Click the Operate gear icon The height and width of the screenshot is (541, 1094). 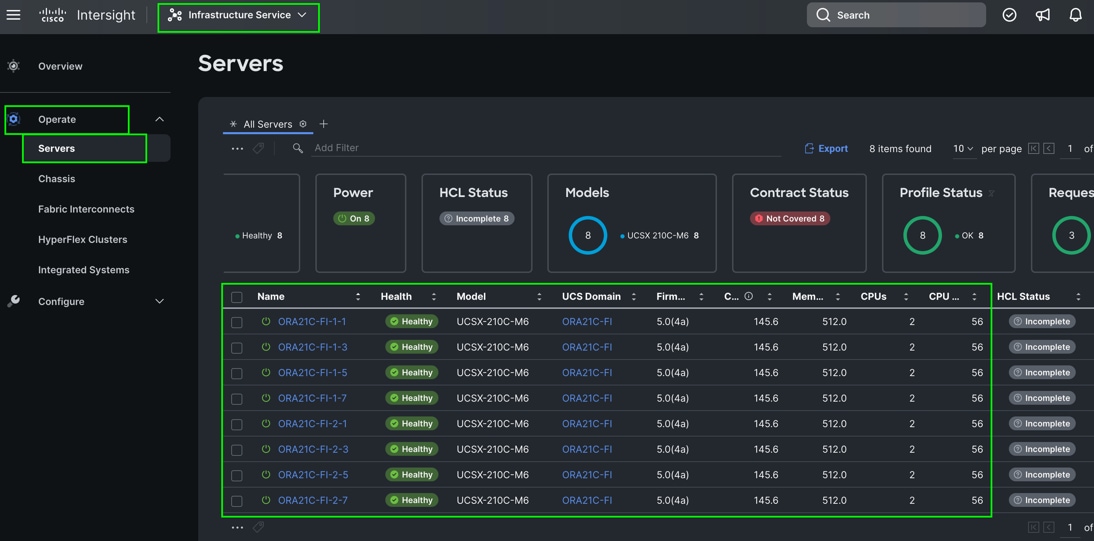(13, 119)
